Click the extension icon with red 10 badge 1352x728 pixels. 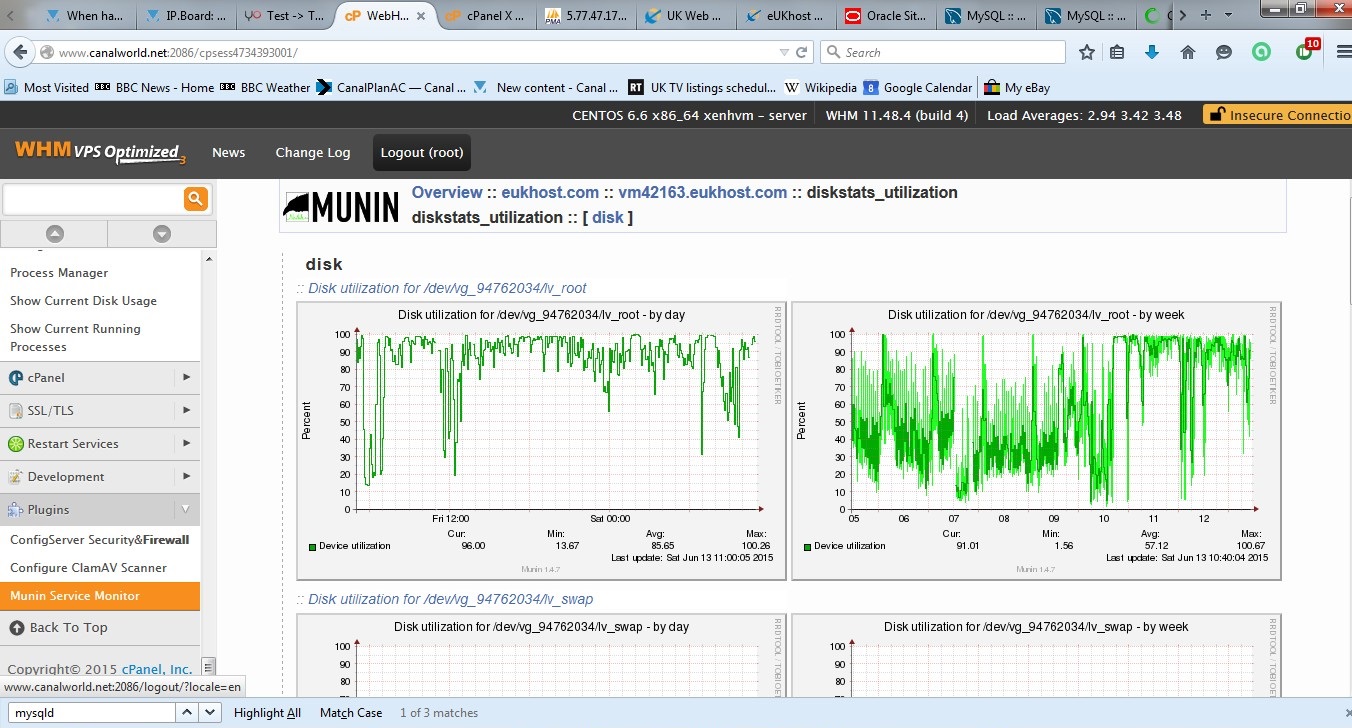(x=1306, y=50)
